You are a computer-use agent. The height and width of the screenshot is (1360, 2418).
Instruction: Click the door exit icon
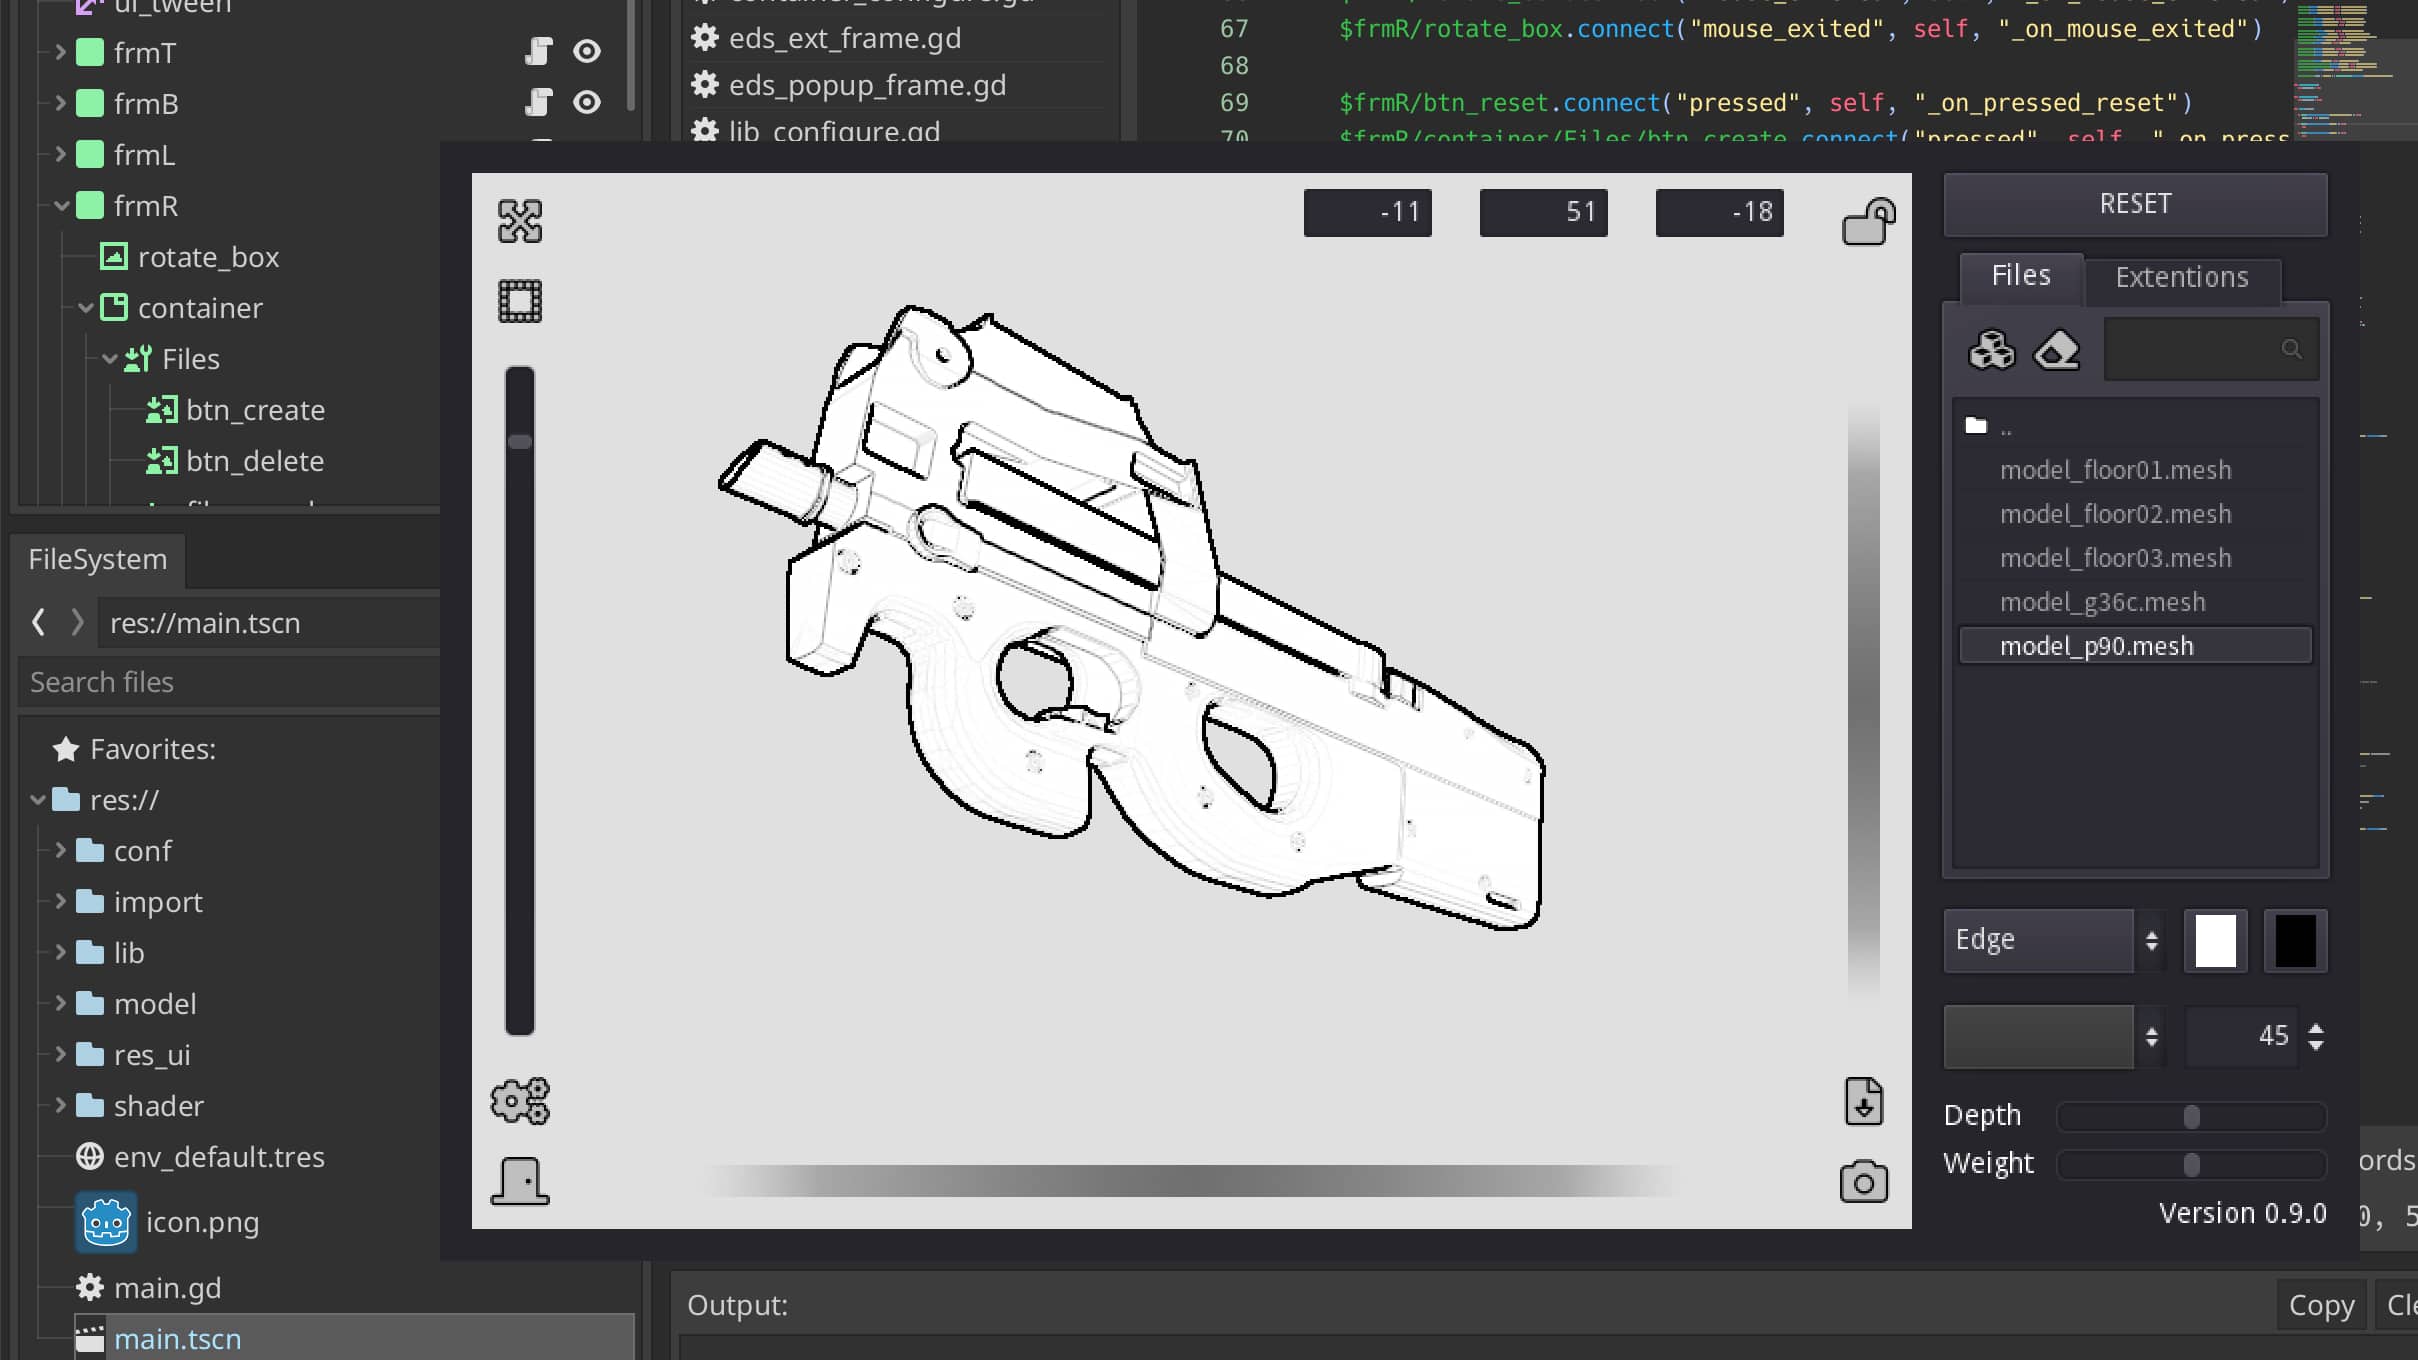pyautogui.click(x=520, y=1181)
